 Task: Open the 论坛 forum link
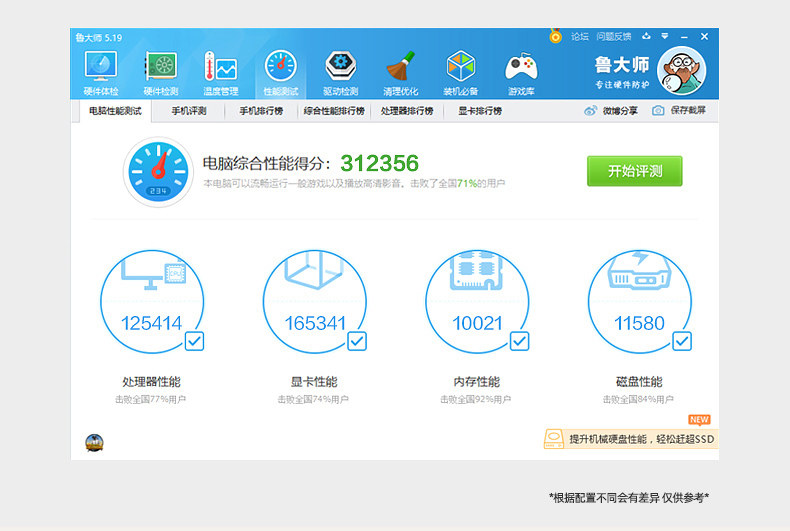click(x=579, y=36)
